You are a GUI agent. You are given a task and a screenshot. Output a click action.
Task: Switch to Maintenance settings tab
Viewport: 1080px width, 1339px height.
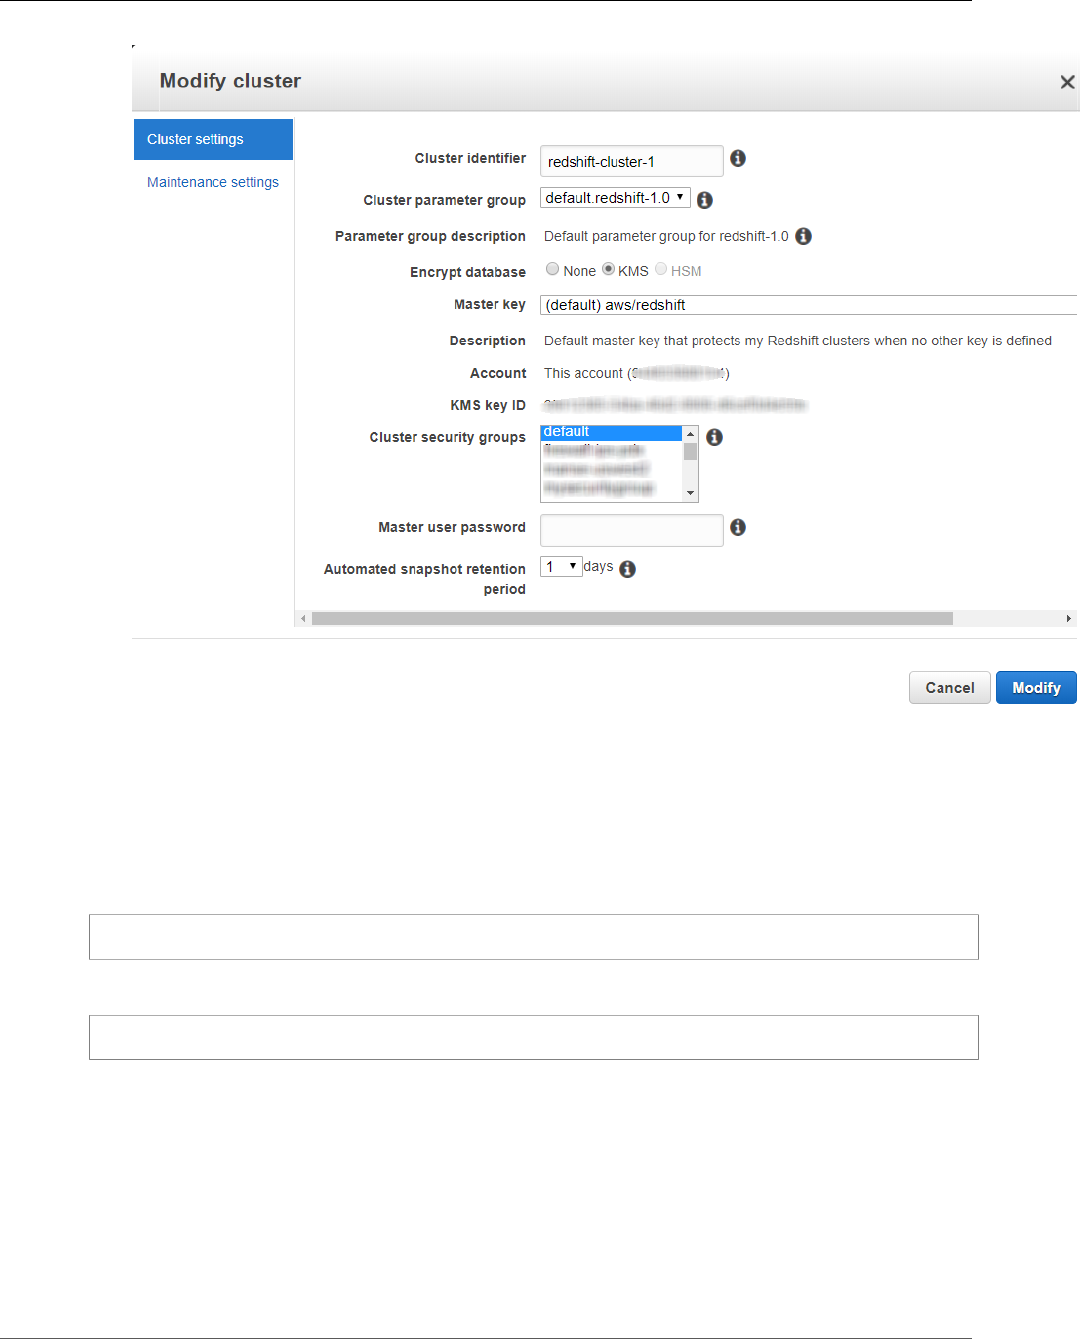click(x=213, y=182)
